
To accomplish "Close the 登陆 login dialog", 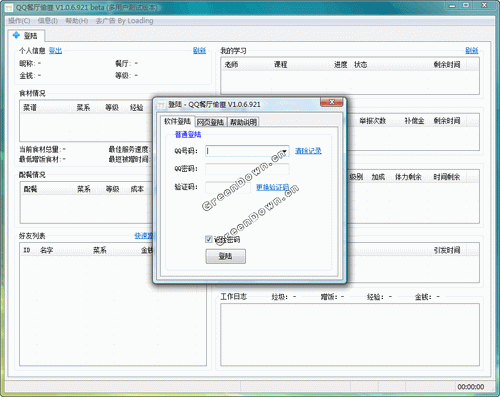I will point(331,102).
